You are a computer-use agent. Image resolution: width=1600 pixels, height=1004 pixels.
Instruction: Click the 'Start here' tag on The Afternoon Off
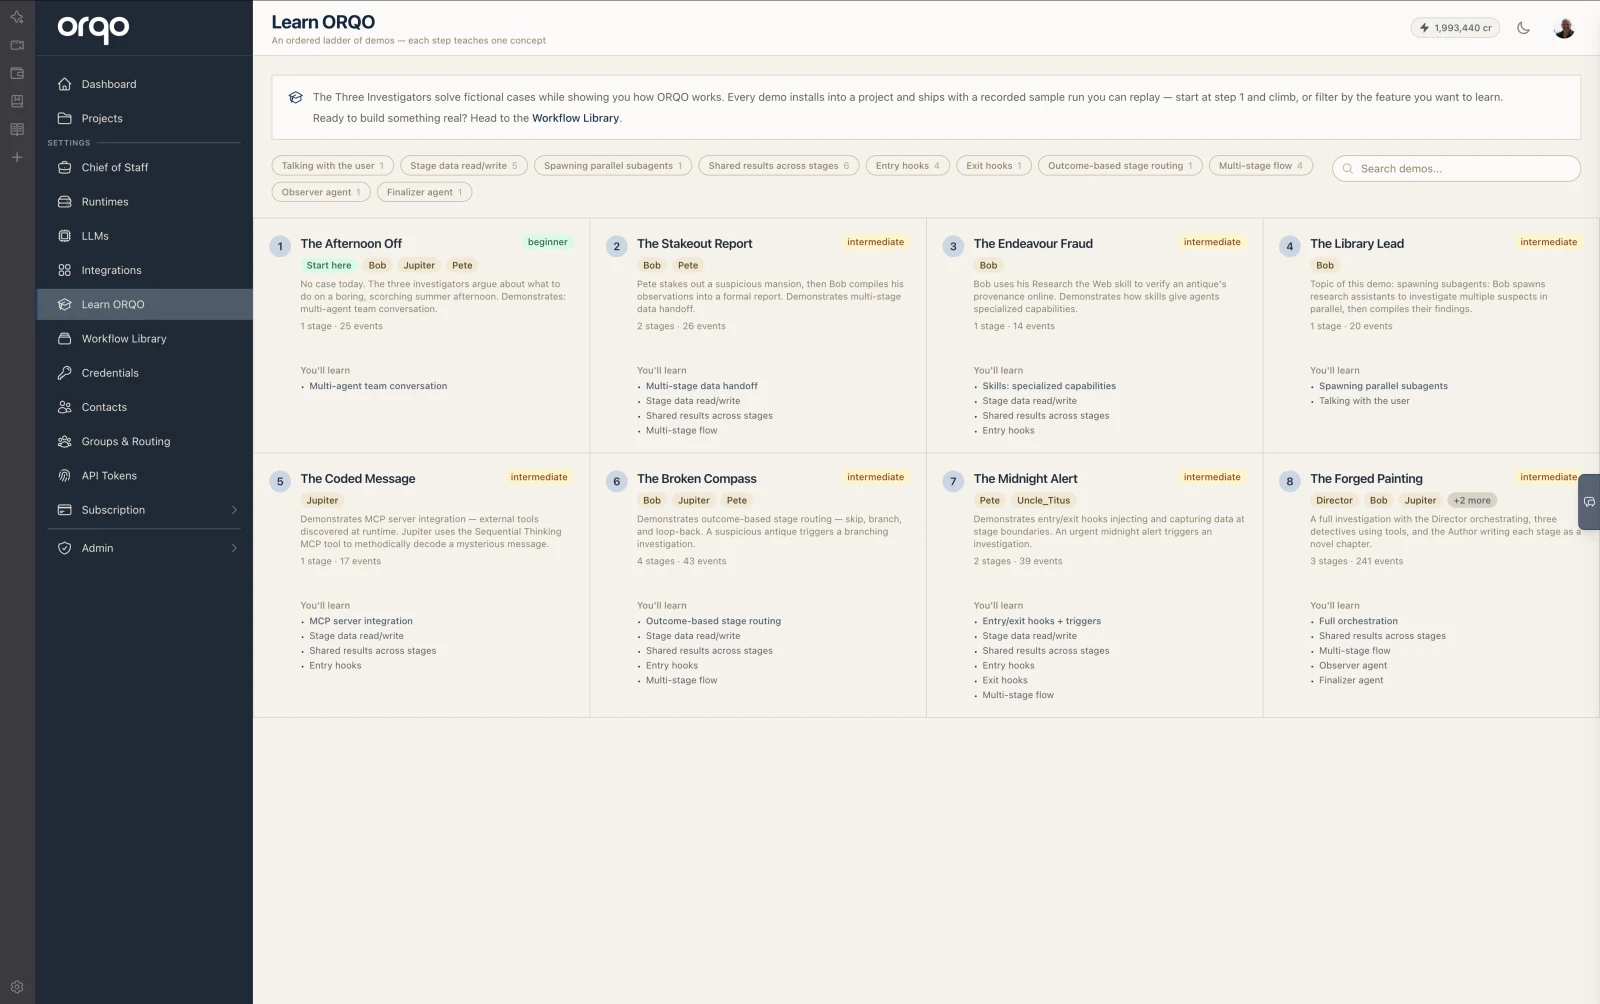329,265
